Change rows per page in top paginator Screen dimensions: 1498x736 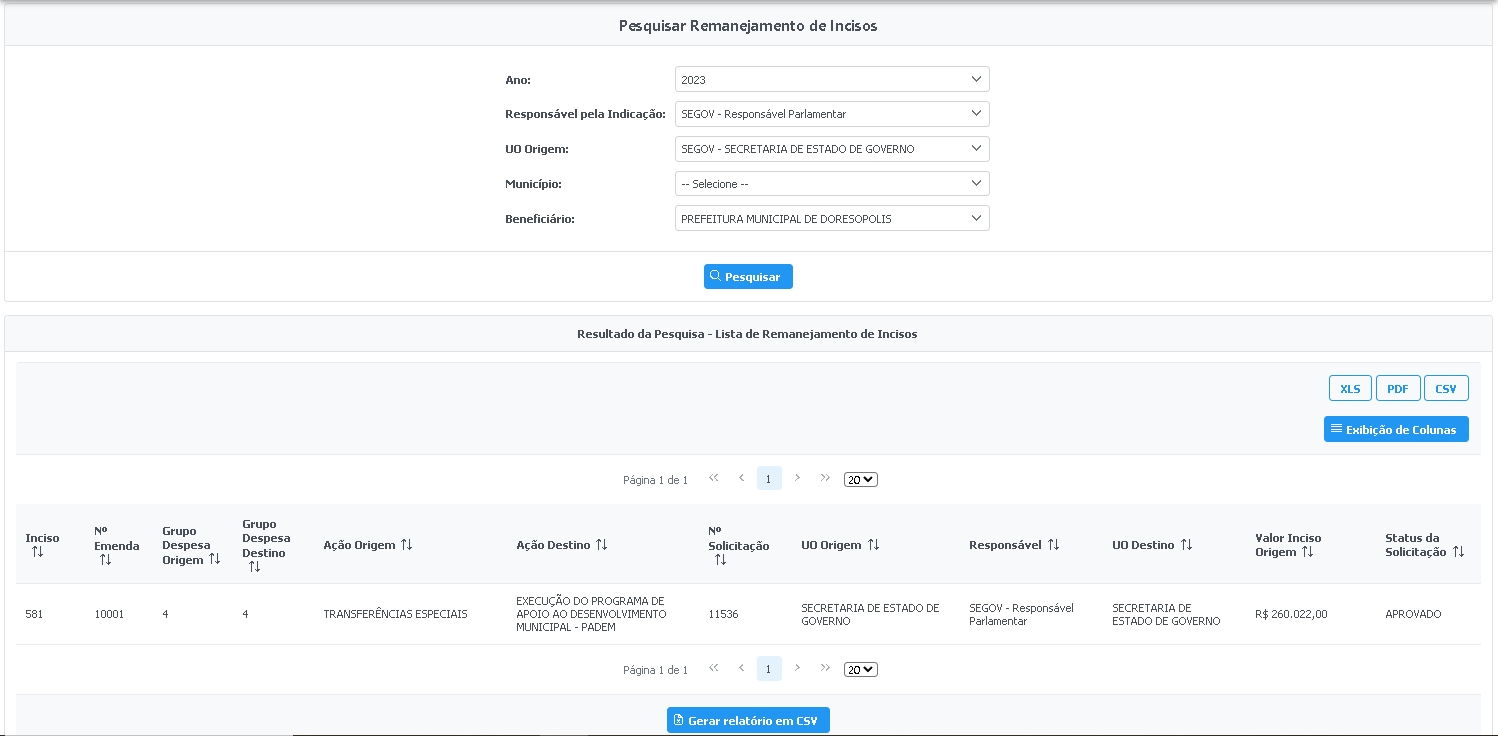pos(860,480)
